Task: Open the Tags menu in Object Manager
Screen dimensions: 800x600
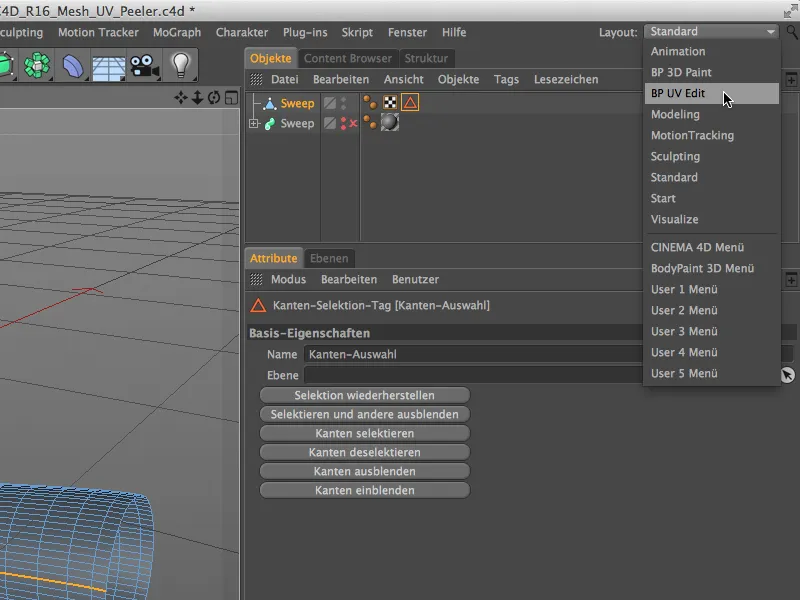Action: [x=506, y=80]
